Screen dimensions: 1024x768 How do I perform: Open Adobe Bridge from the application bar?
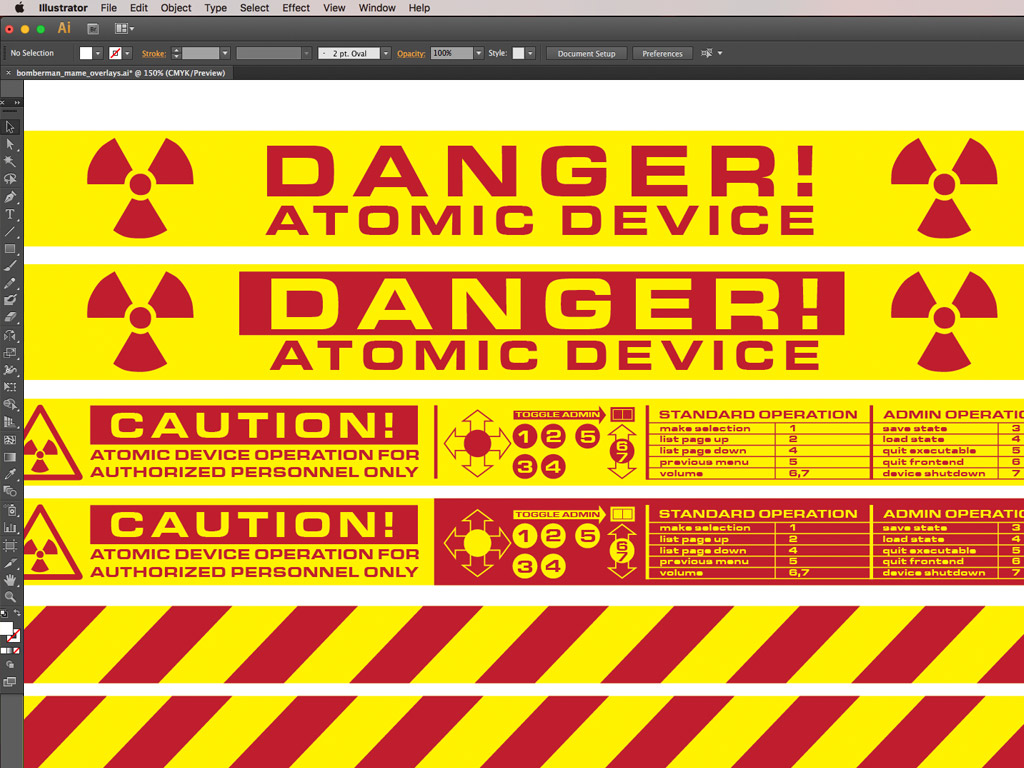click(93, 29)
